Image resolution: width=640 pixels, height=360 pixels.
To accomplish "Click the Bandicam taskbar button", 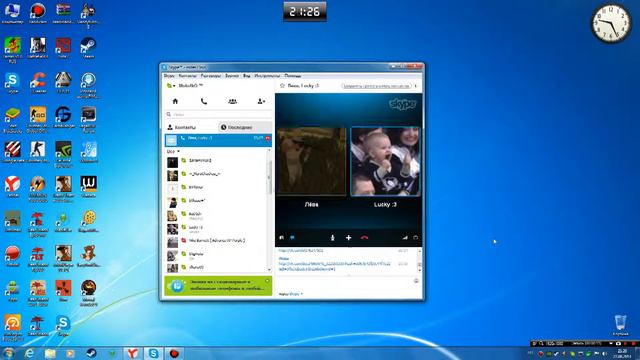I will tap(174, 353).
